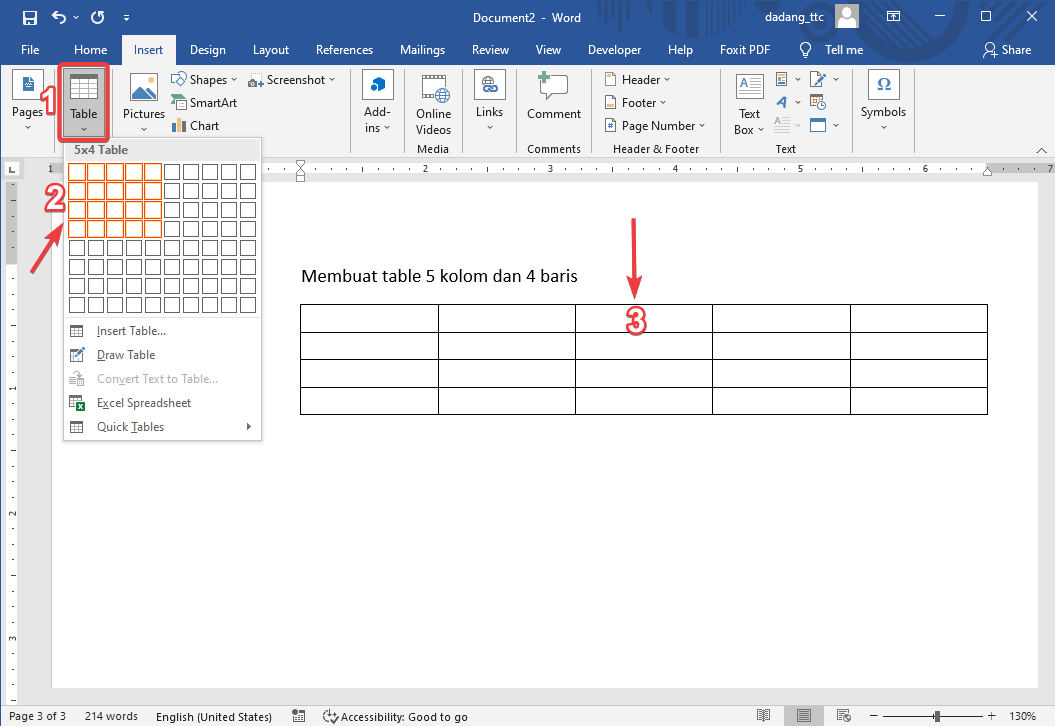Click the Save icon in title bar

click(x=29, y=17)
